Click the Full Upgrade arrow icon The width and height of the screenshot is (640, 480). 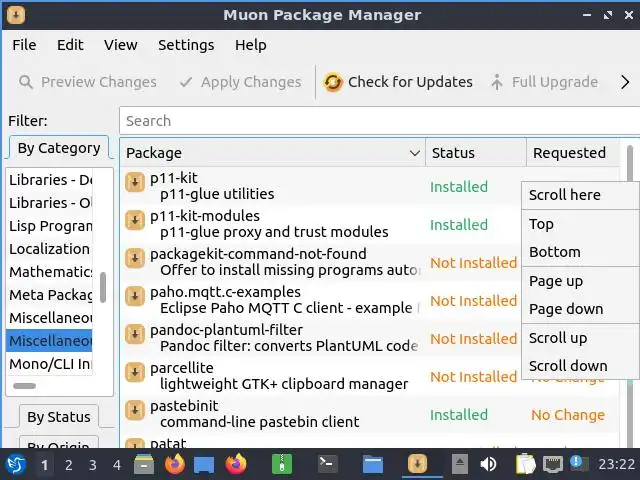(x=497, y=82)
